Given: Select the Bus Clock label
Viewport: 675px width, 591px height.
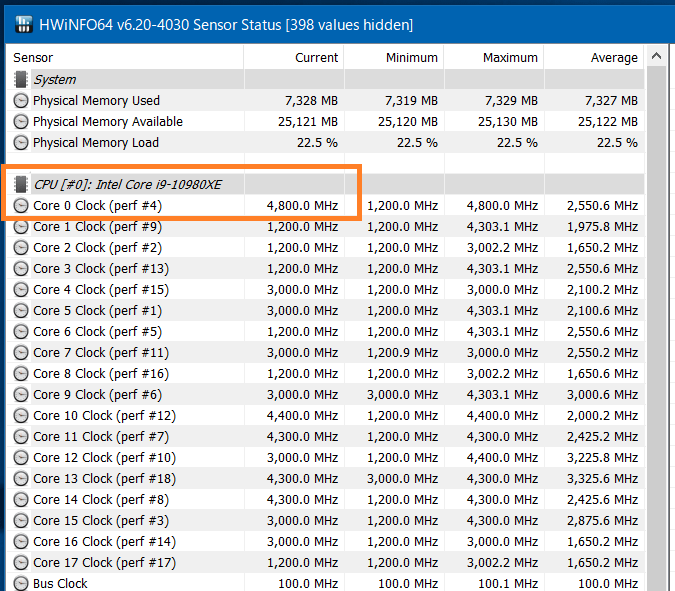Looking at the screenshot, I should pyautogui.click(x=60, y=583).
